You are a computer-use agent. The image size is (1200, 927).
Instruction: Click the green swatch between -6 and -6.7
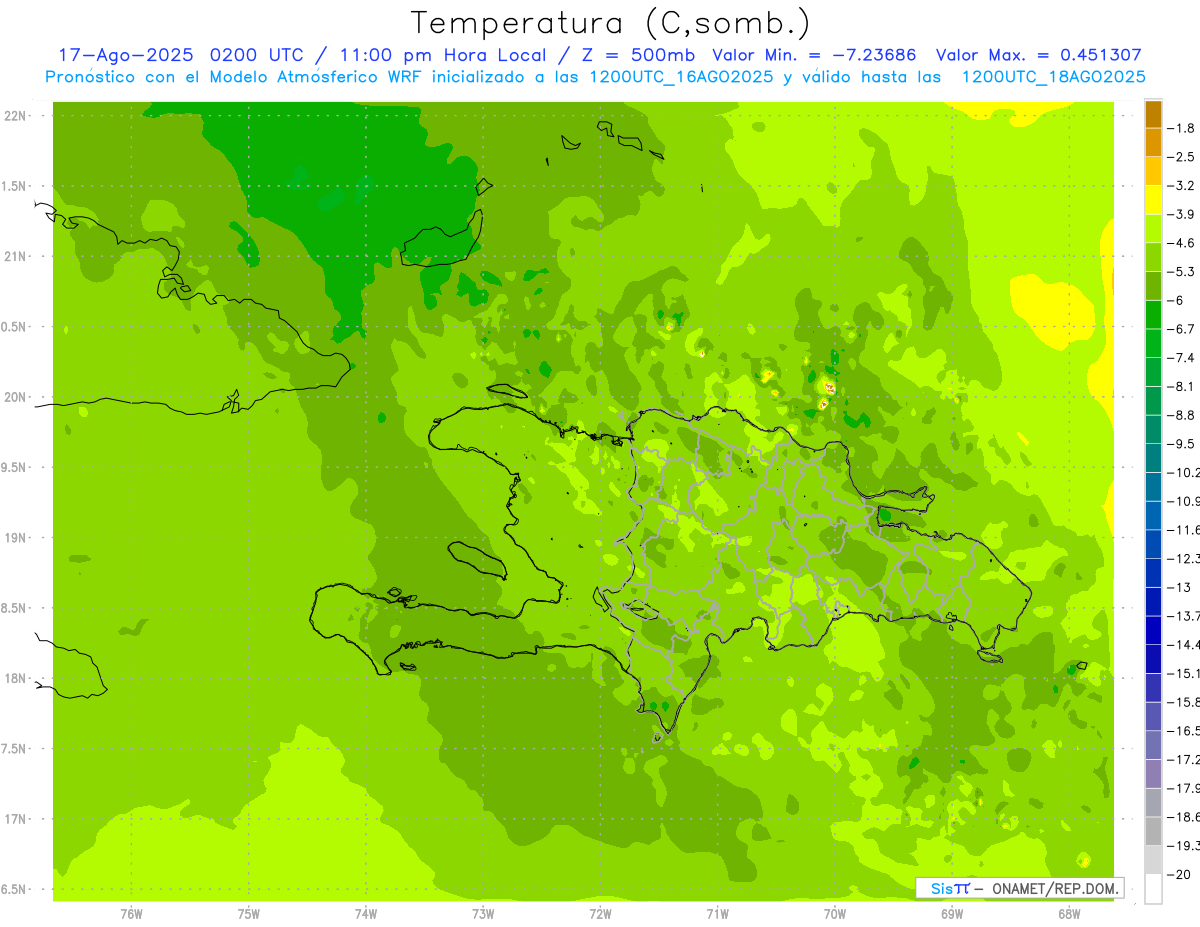[x=1153, y=315]
